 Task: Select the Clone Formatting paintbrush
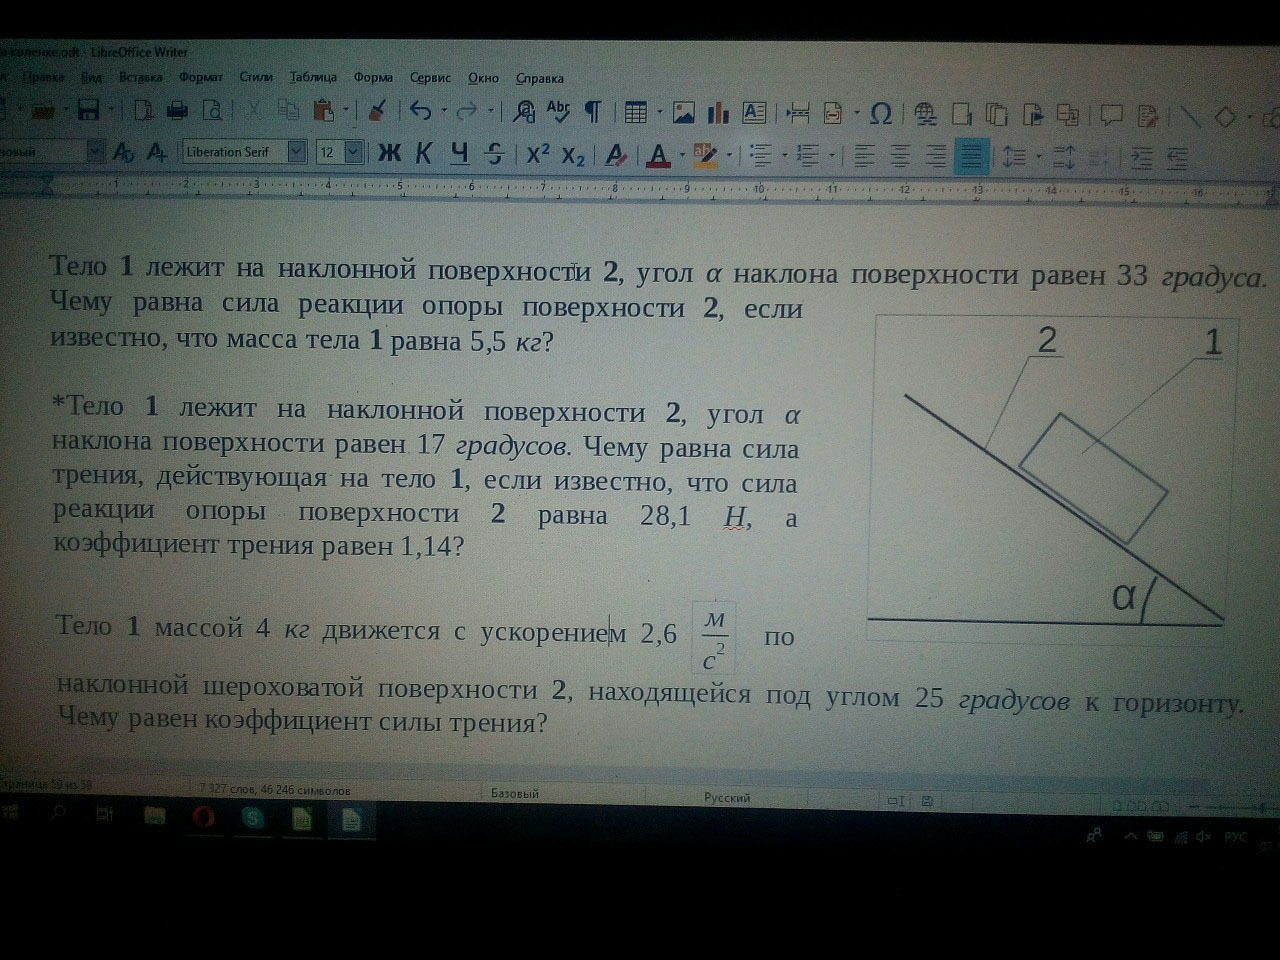377,111
